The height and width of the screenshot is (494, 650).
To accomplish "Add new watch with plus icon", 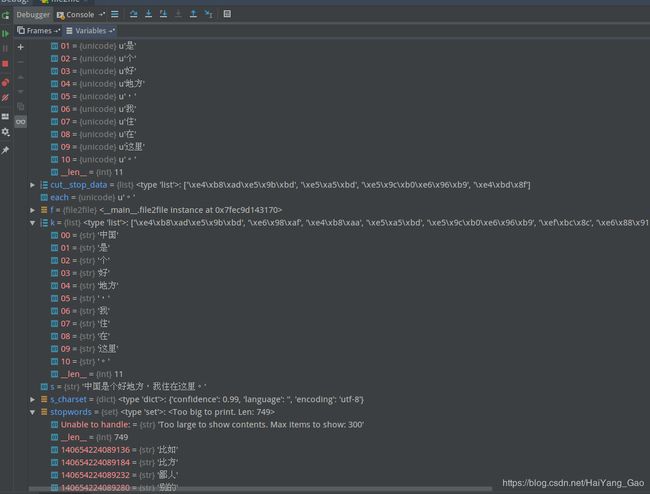I will coord(21,47).
